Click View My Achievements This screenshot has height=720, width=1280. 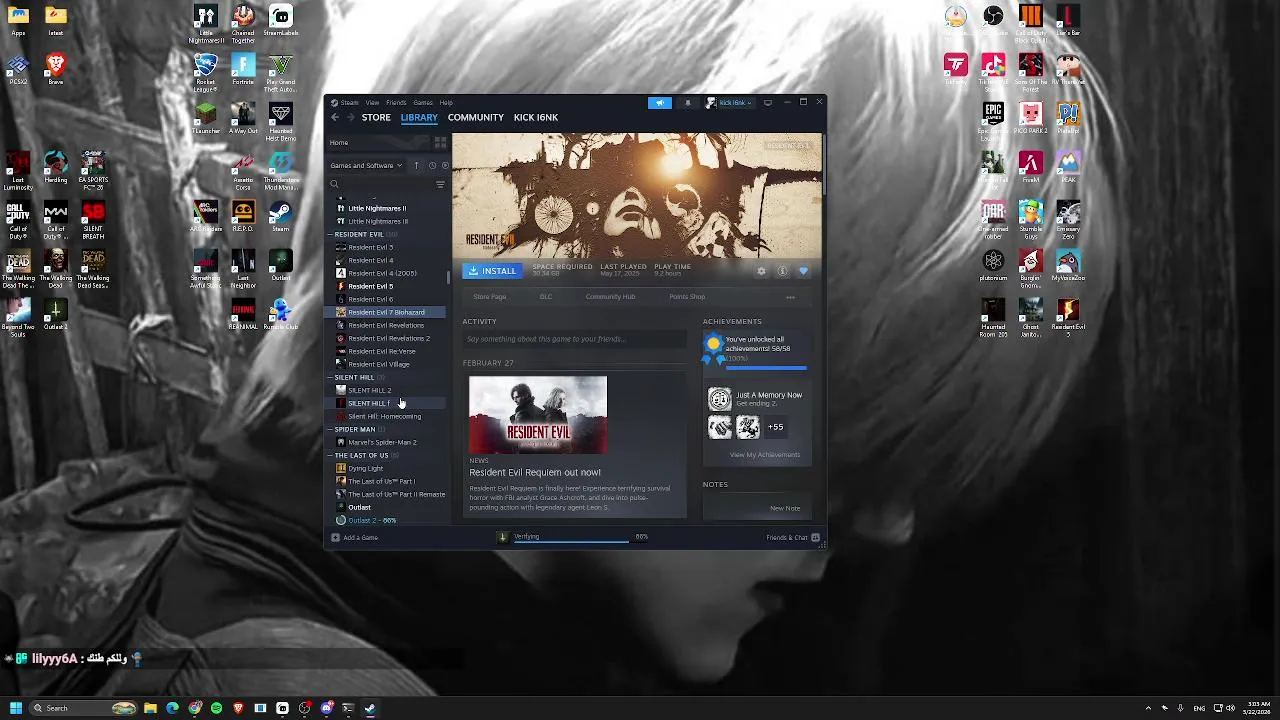(x=765, y=455)
